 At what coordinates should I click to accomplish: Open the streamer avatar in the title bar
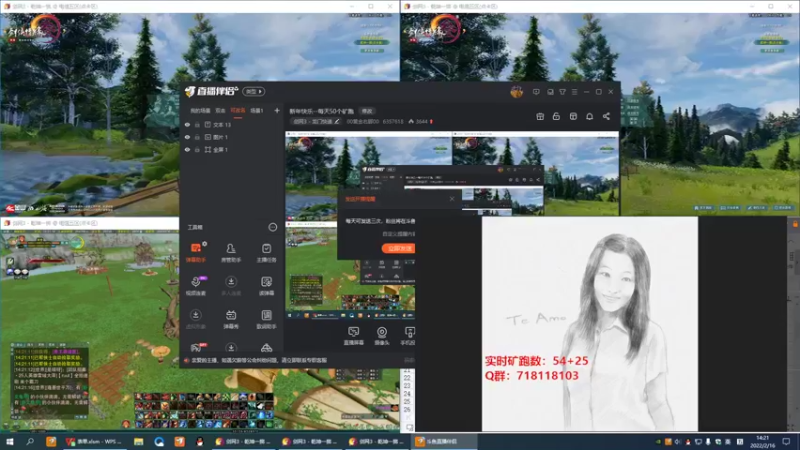(x=516, y=92)
